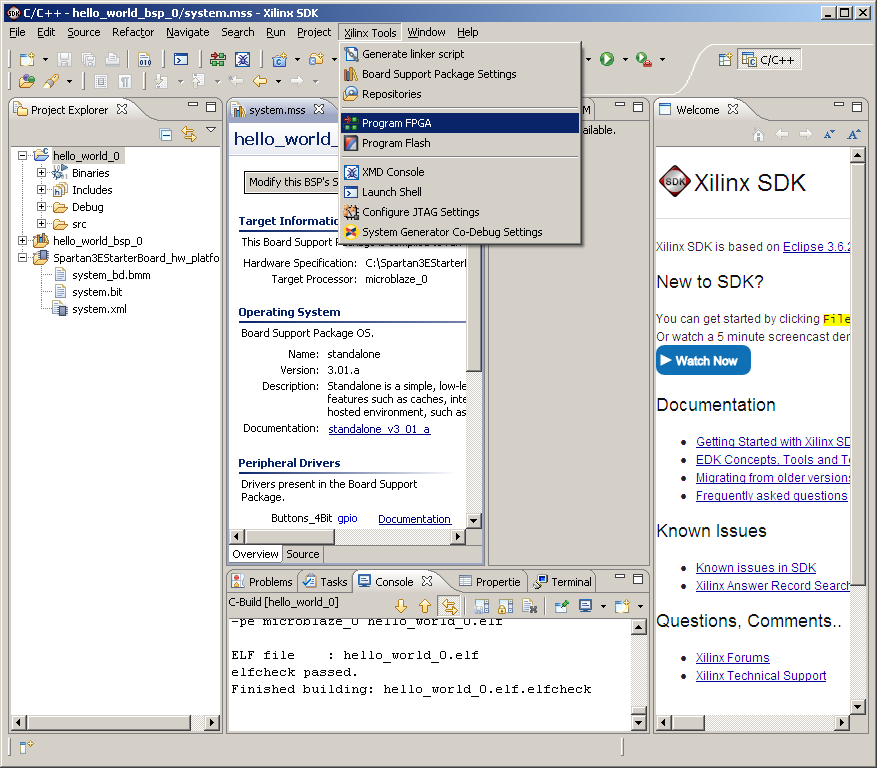Screen dimensions: 877x768
Task: Click the Program FPGA toolbar icon
Action: pyautogui.click(x=218, y=59)
